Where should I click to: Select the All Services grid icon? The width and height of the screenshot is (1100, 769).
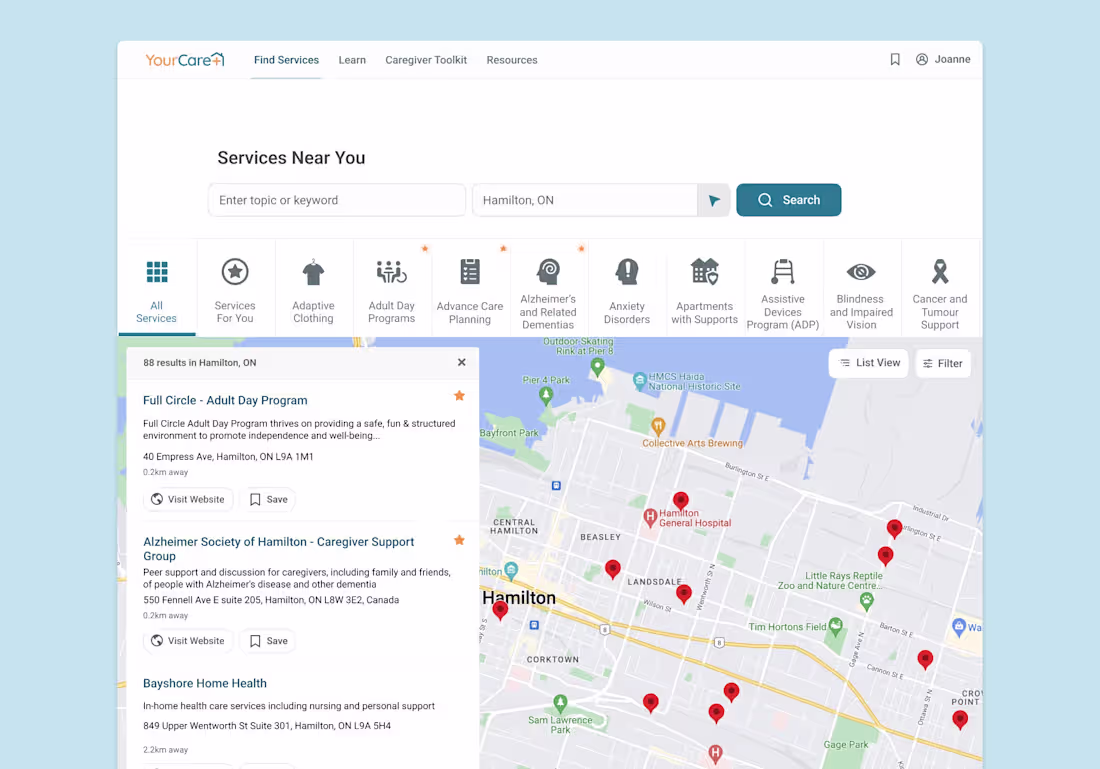pos(156,271)
